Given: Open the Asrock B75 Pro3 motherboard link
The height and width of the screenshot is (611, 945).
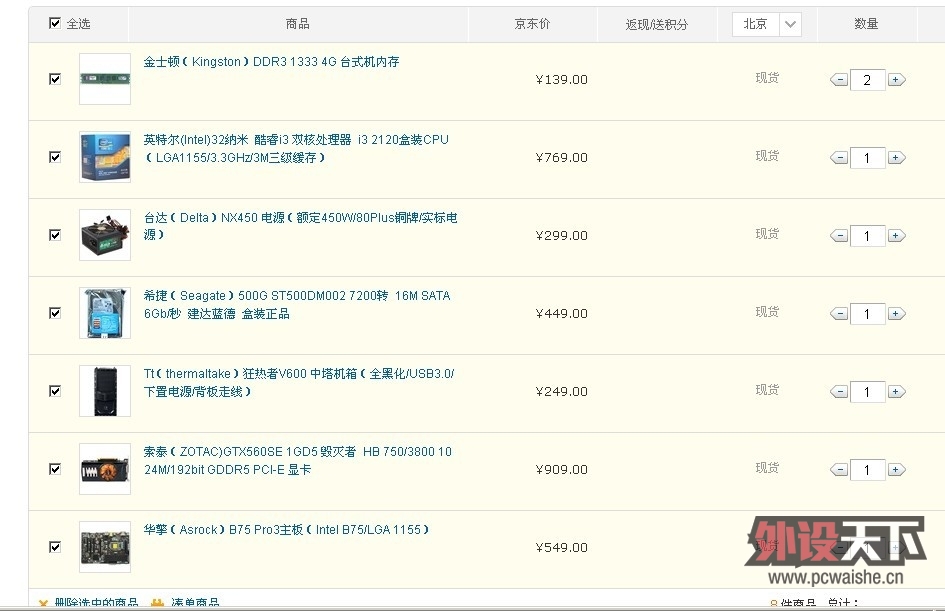Looking at the screenshot, I should click(286, 530).
